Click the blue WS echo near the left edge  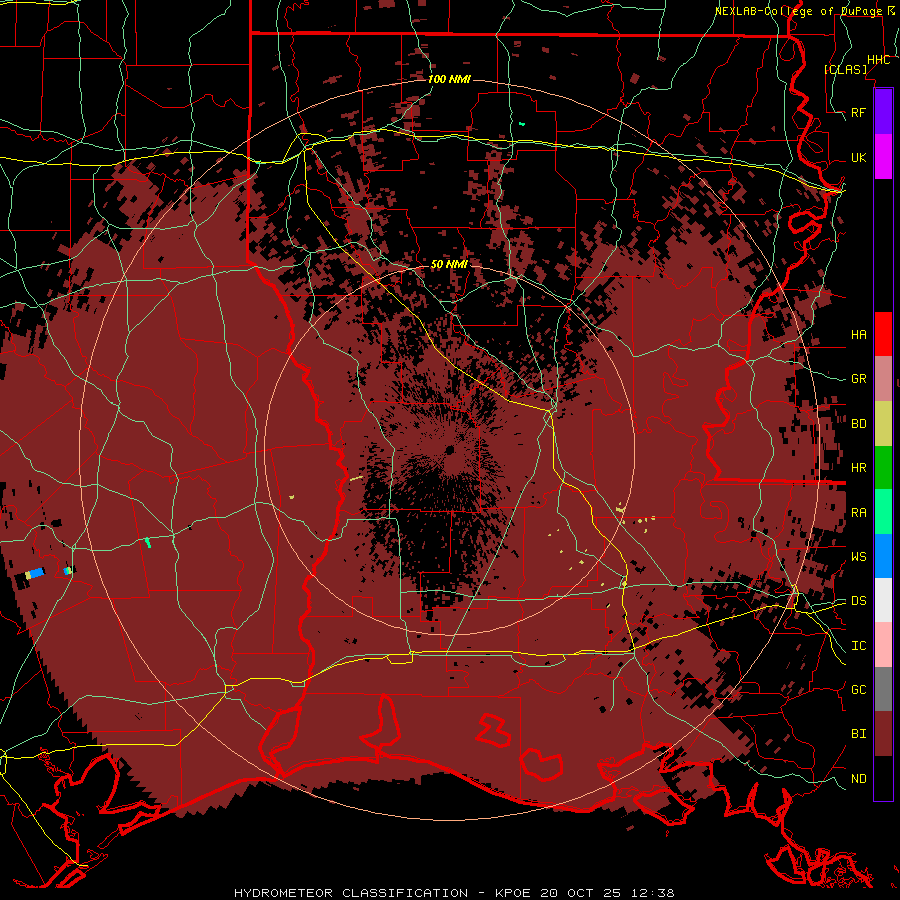tap(37, 573)
